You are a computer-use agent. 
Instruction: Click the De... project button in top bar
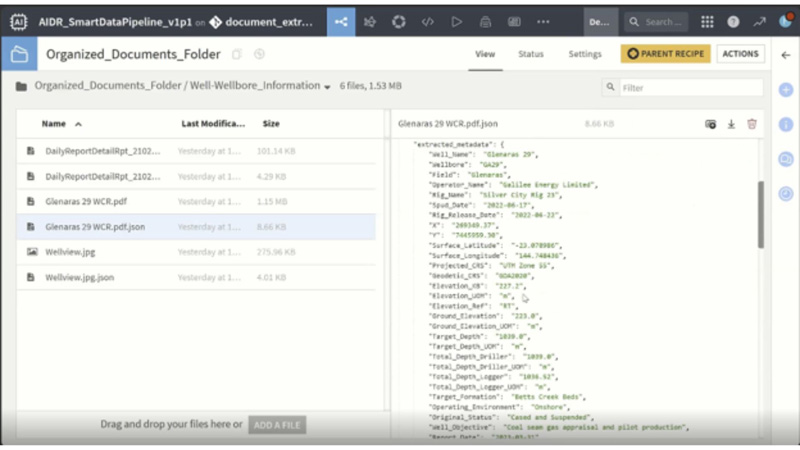tap(601, 22)
